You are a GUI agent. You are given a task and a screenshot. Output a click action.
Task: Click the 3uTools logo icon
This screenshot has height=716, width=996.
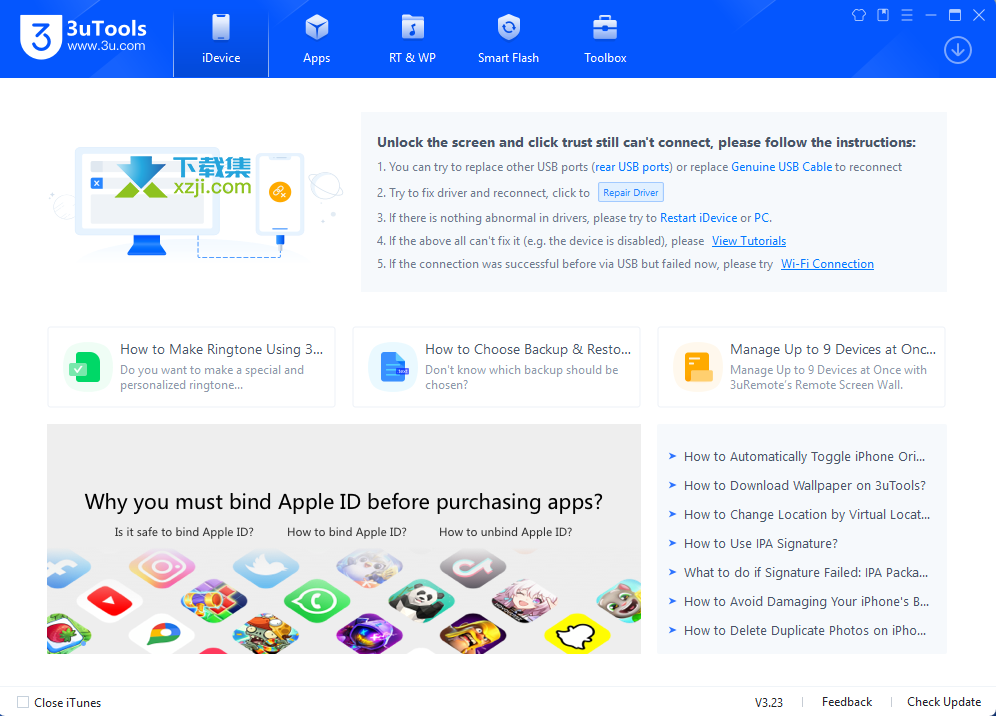coord(38,38)
